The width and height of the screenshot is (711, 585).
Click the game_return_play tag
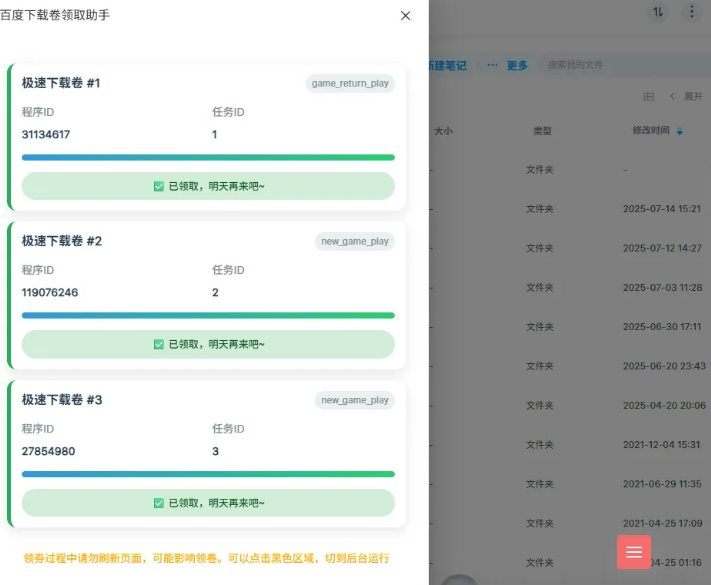(x=350, y=83)
